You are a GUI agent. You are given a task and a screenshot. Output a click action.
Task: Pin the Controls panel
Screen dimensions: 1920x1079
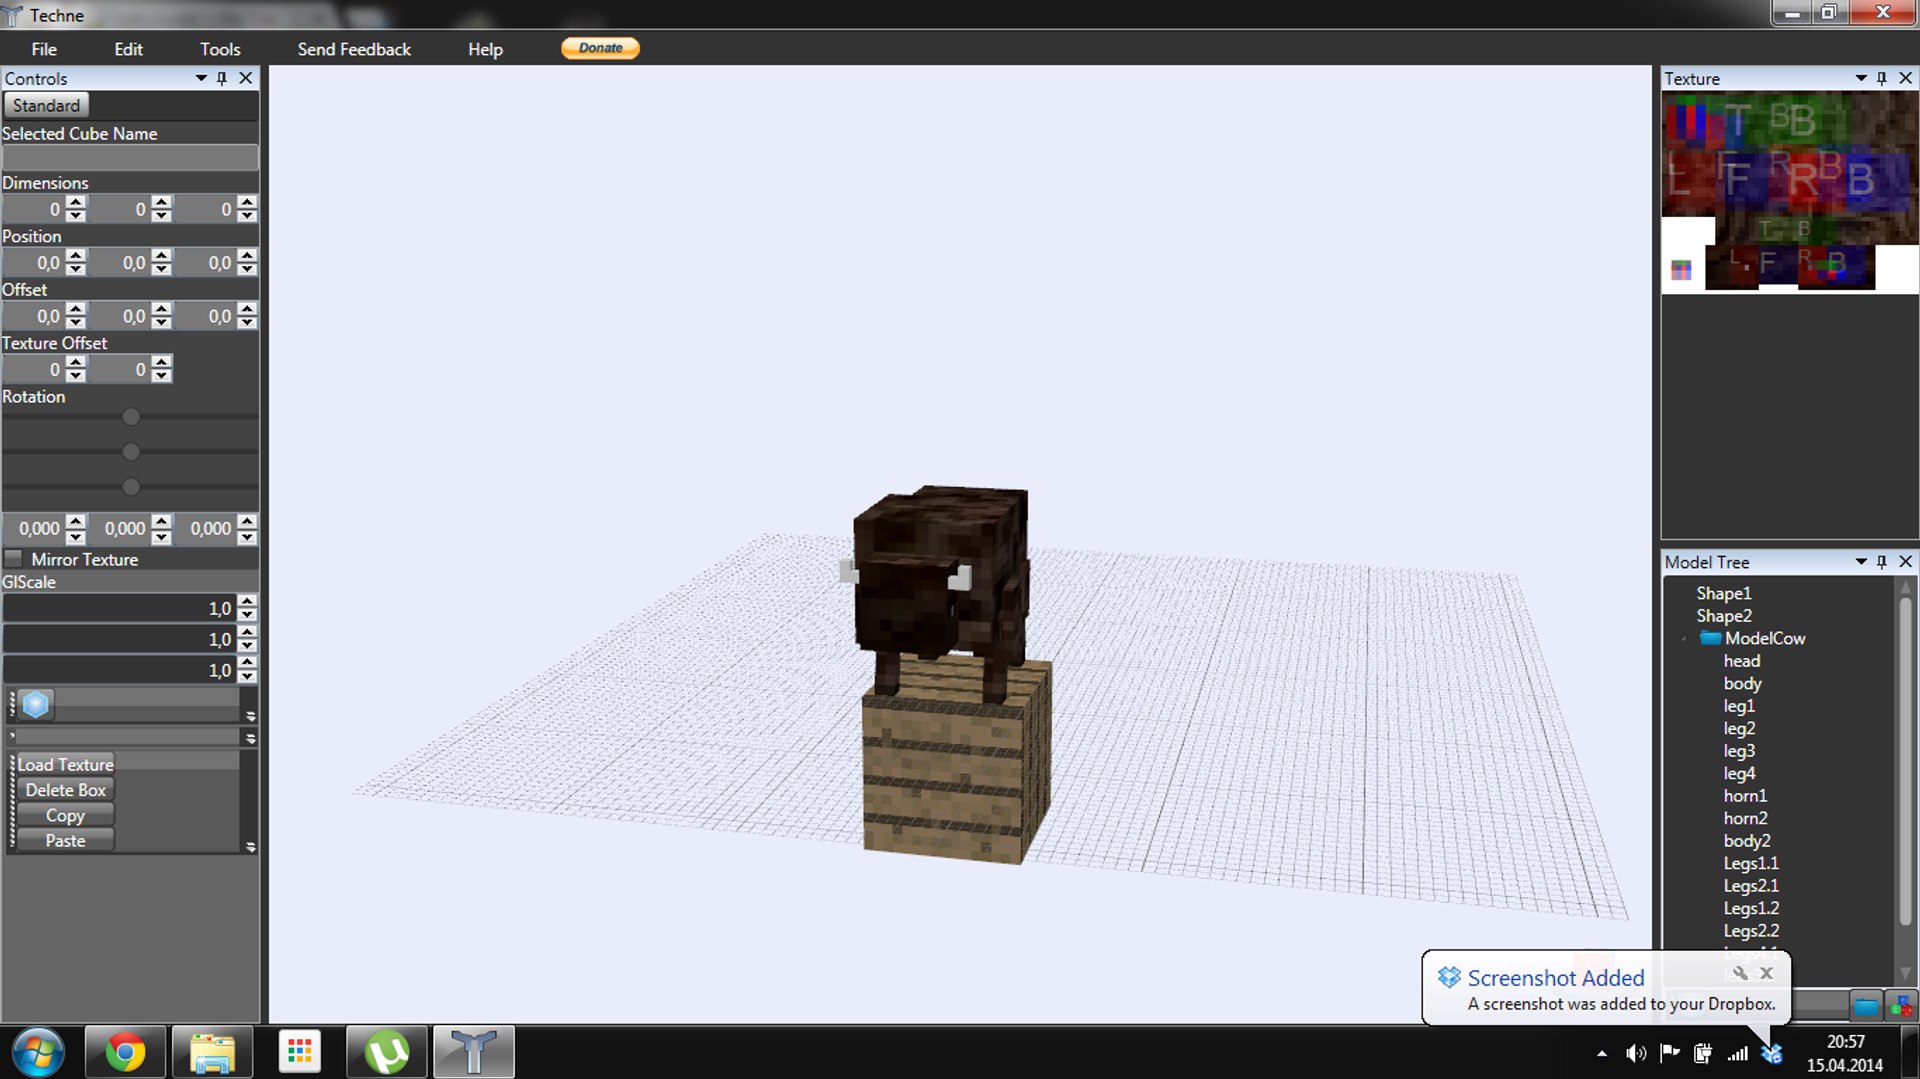pyautogui.click(x=222, y=78)
